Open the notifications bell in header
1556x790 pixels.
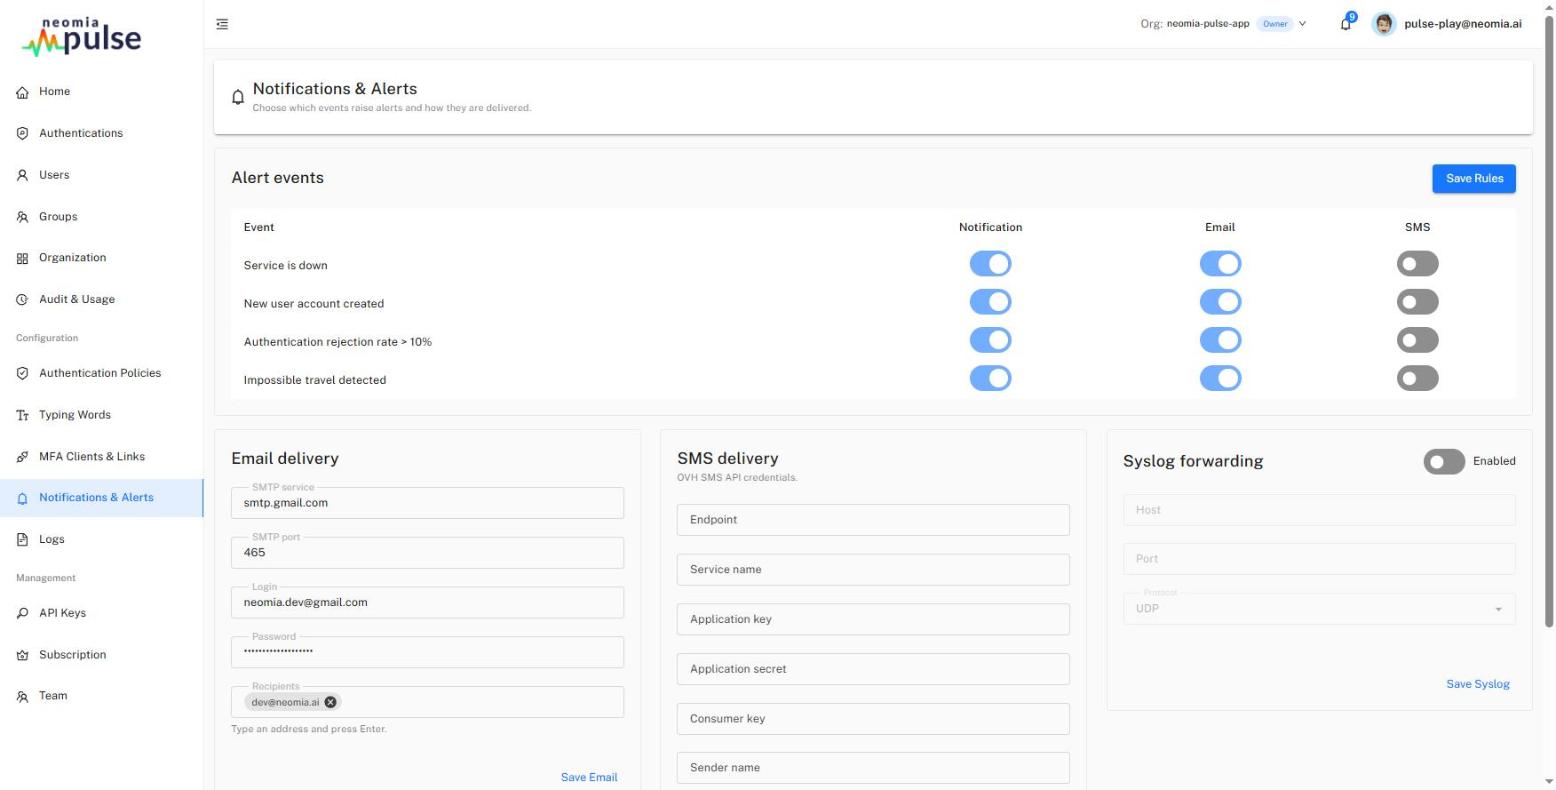1346,24
